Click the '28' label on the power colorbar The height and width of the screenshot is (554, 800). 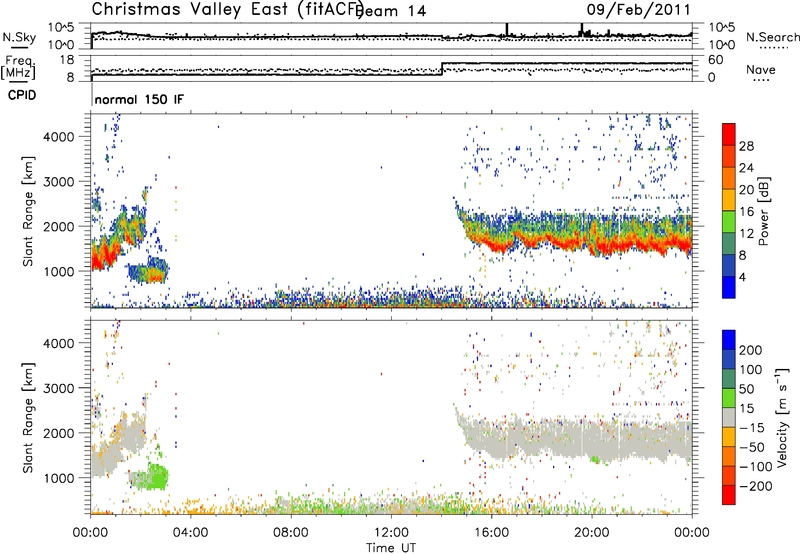click(x=746, y=146)
